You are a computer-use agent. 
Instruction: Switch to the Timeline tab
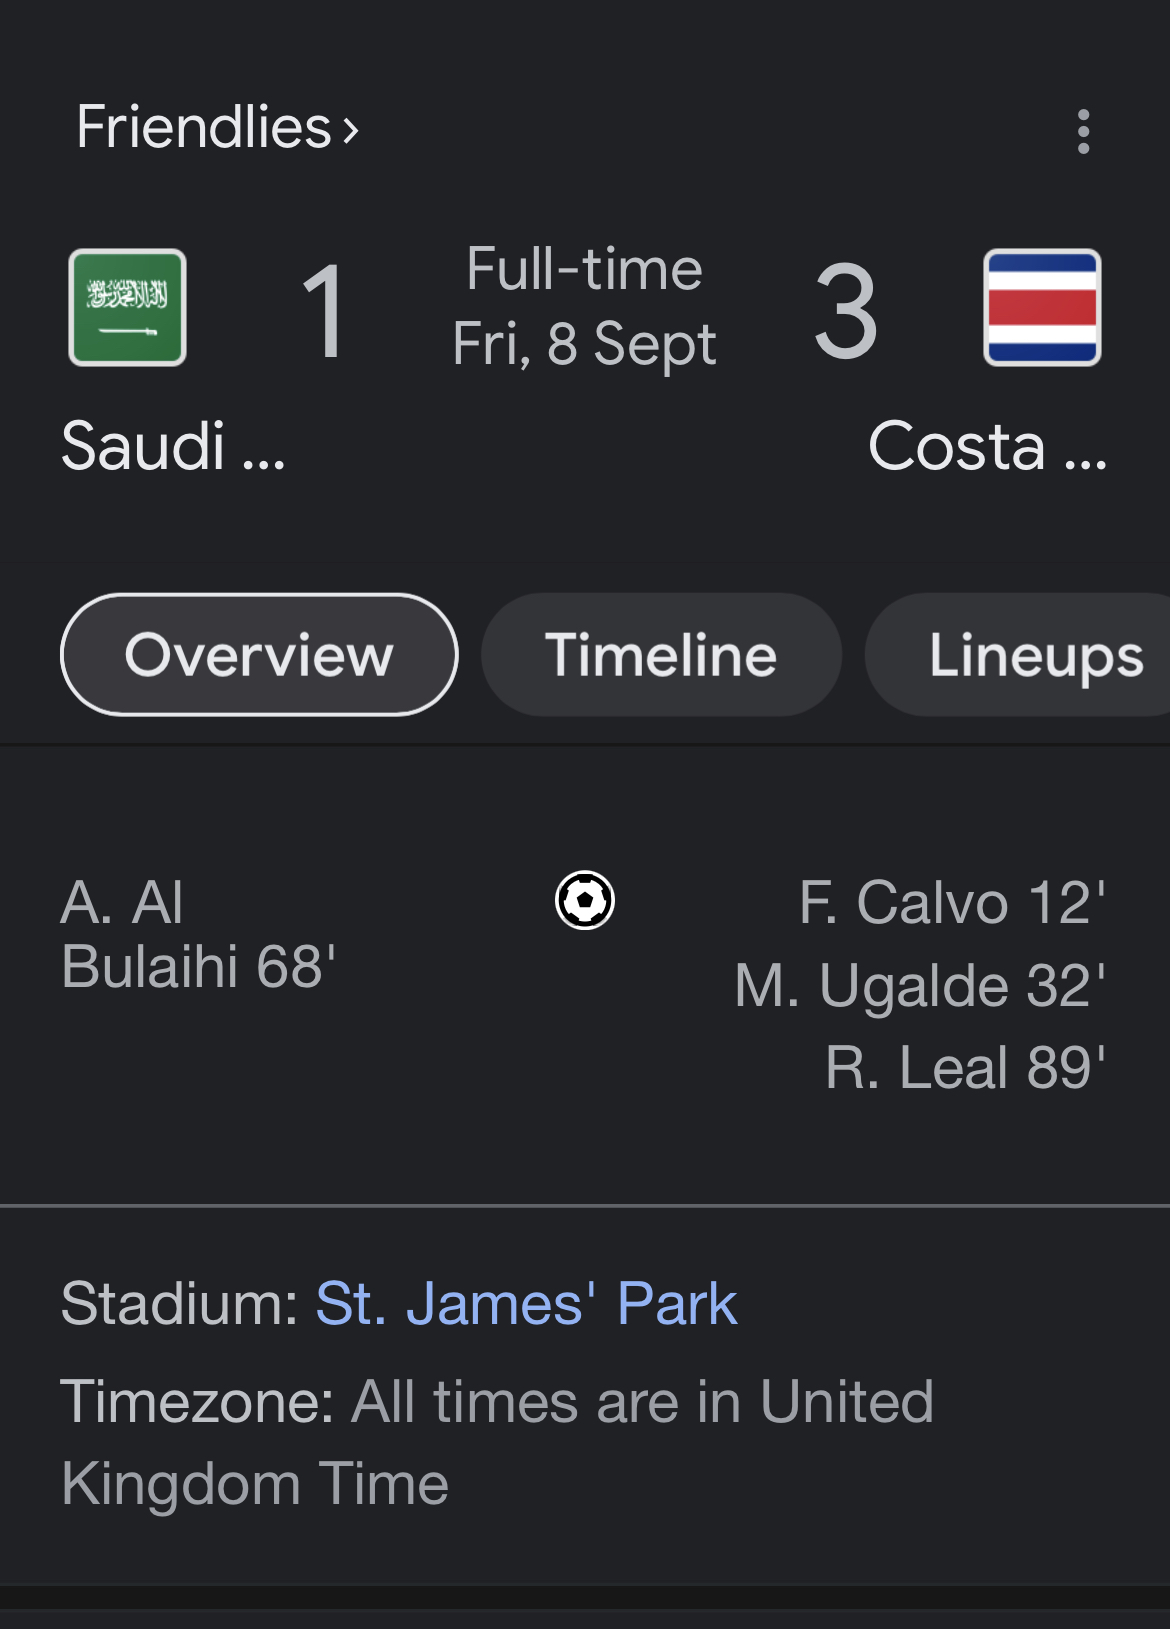pyautogui.click(x=661, y=655)
